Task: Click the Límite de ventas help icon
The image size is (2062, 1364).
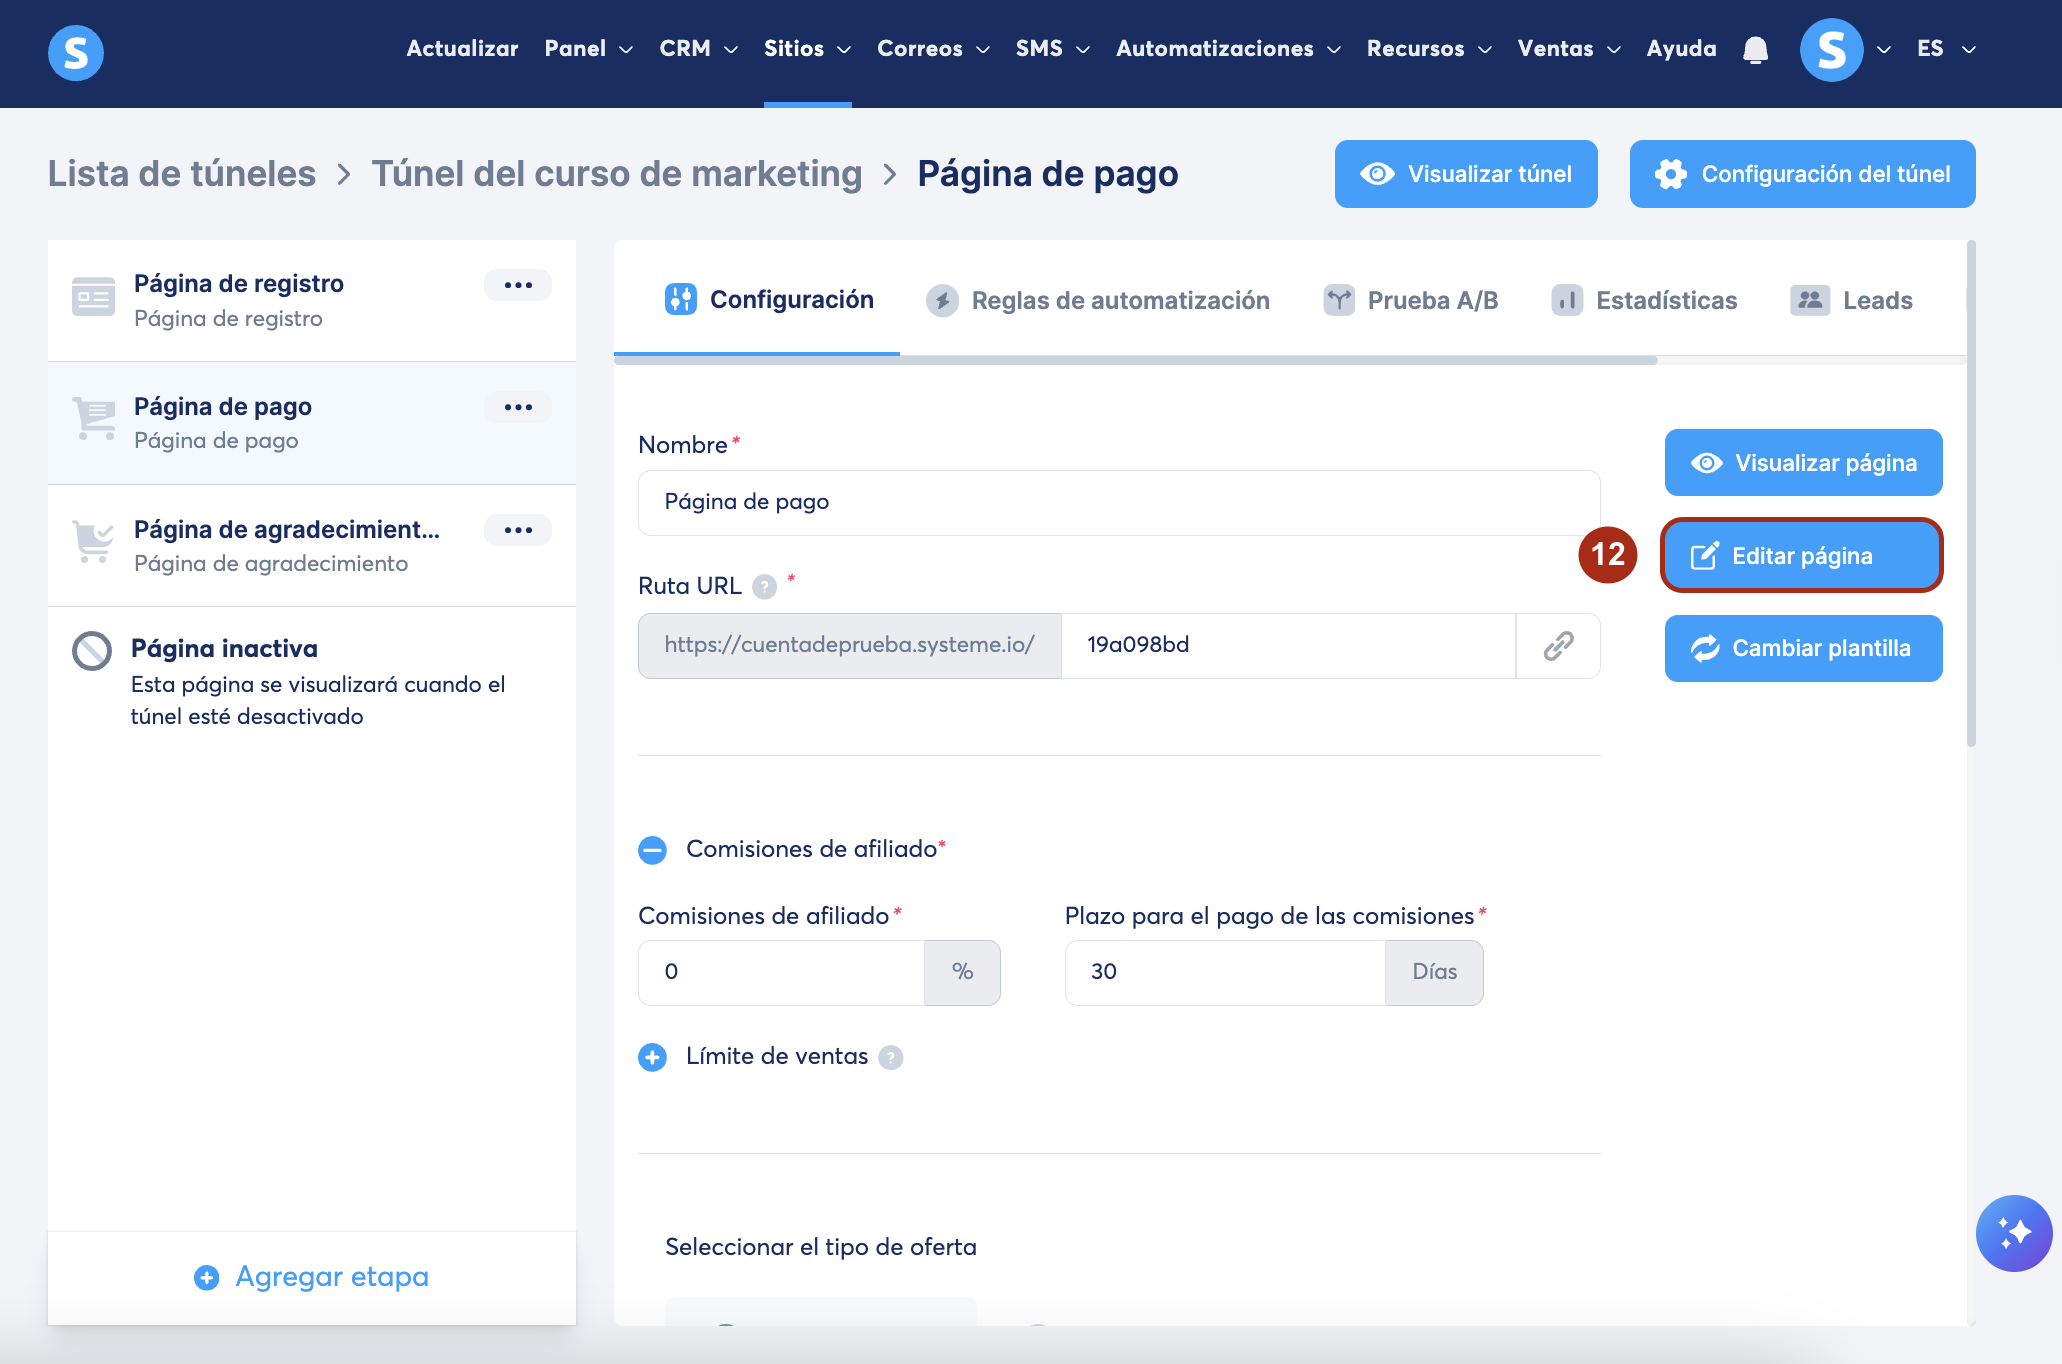Action: tap(890, 1058)
